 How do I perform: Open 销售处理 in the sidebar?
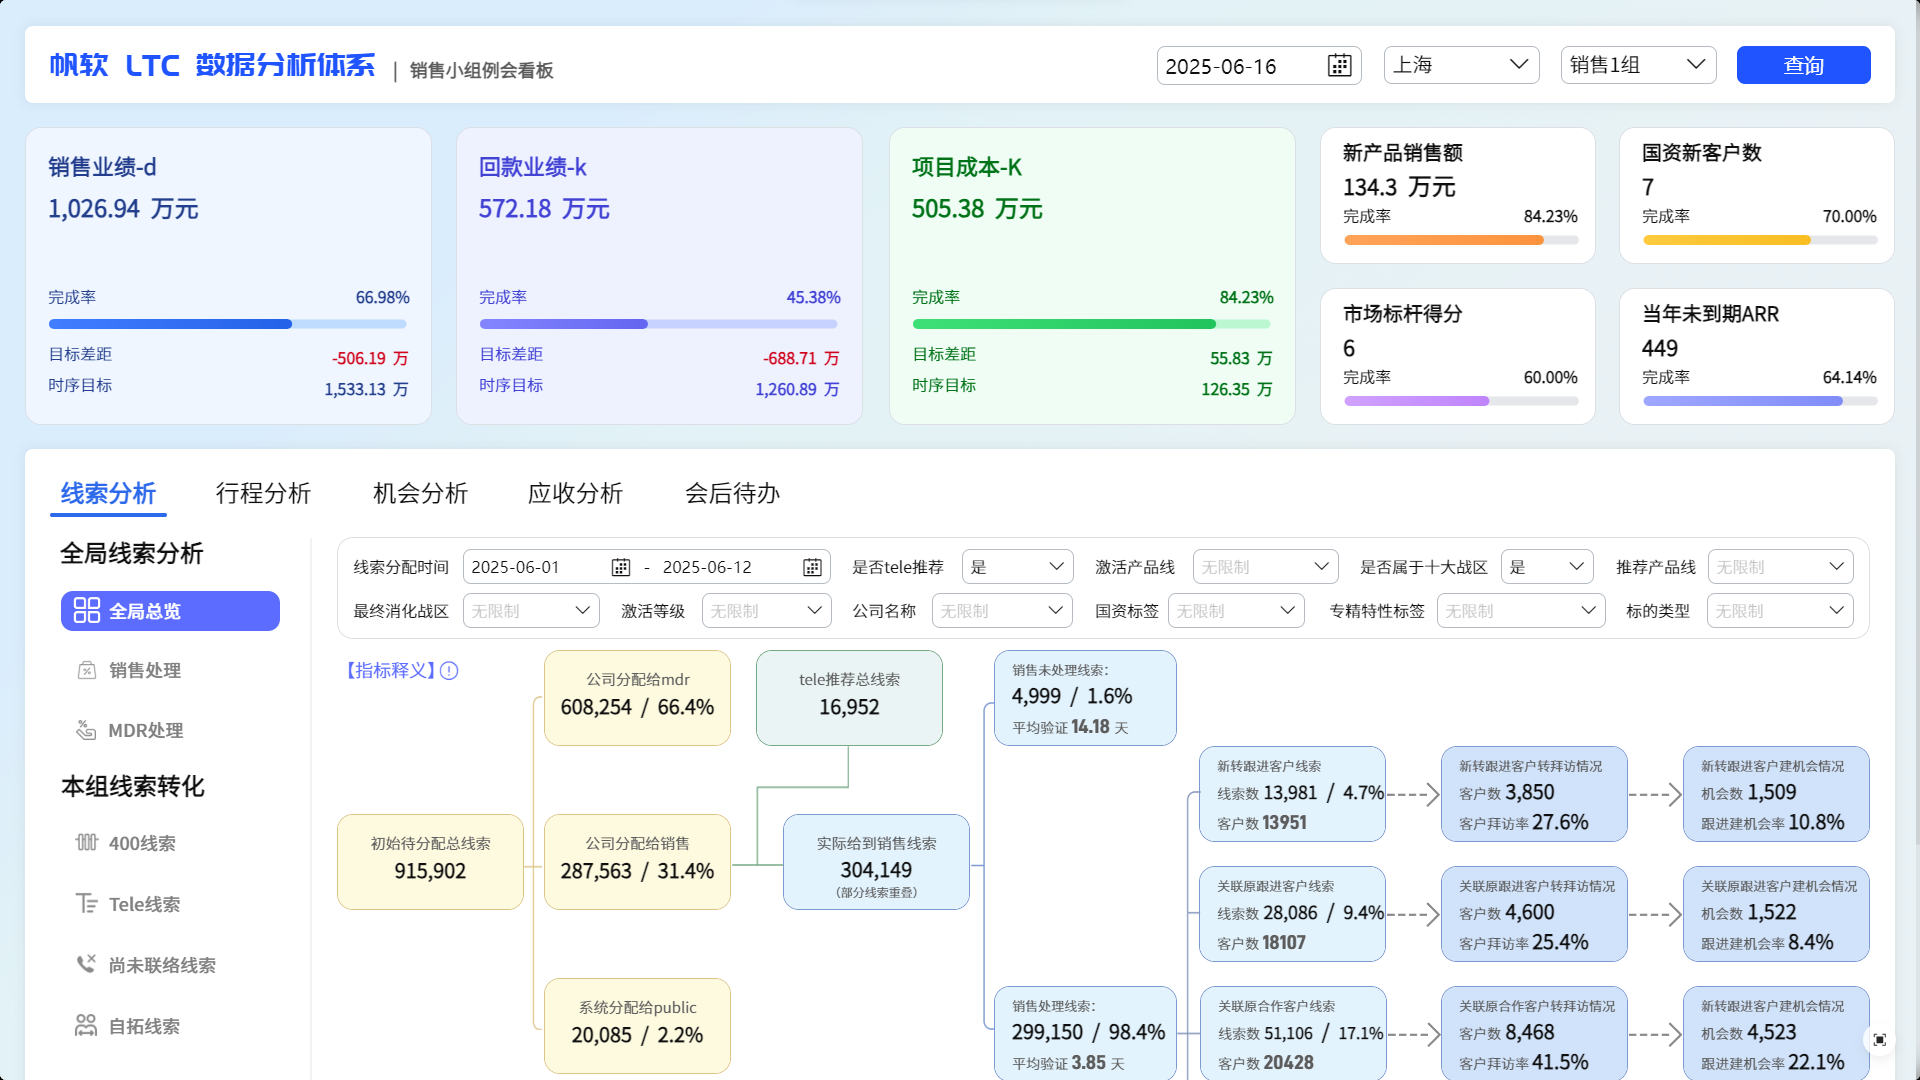[x=144, y=670]
